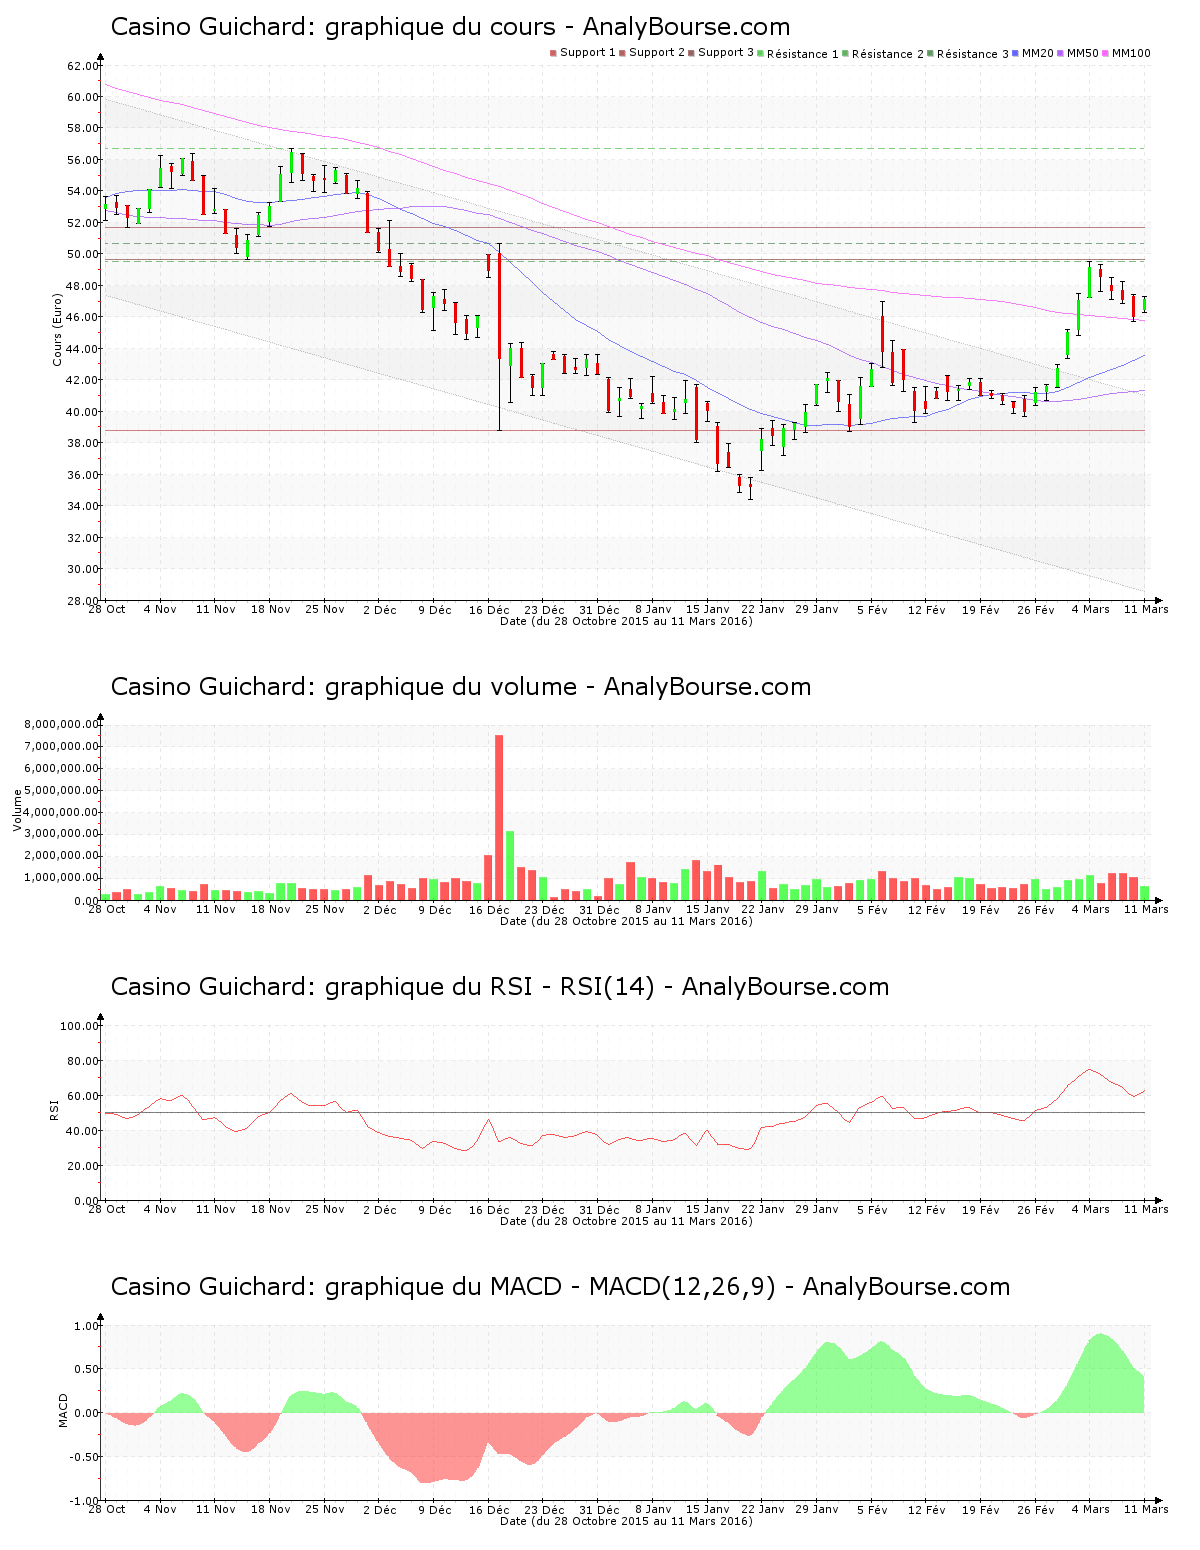Click the MM50 moving average legend
This screenshot has width=1200, height=1550.
click(x=1078, y=53)
